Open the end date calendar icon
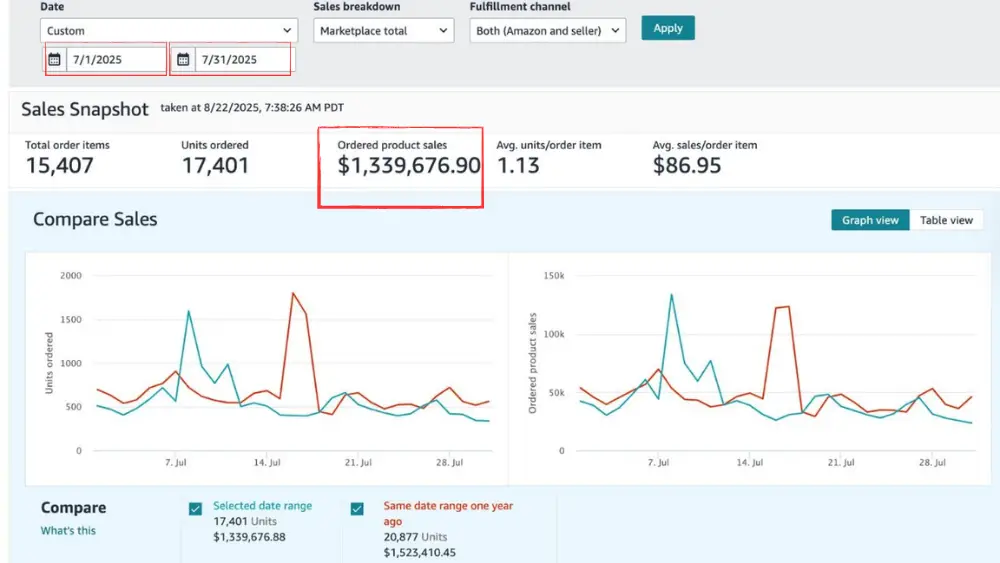This screenshot has height=563, width=1000. point(183,60)
